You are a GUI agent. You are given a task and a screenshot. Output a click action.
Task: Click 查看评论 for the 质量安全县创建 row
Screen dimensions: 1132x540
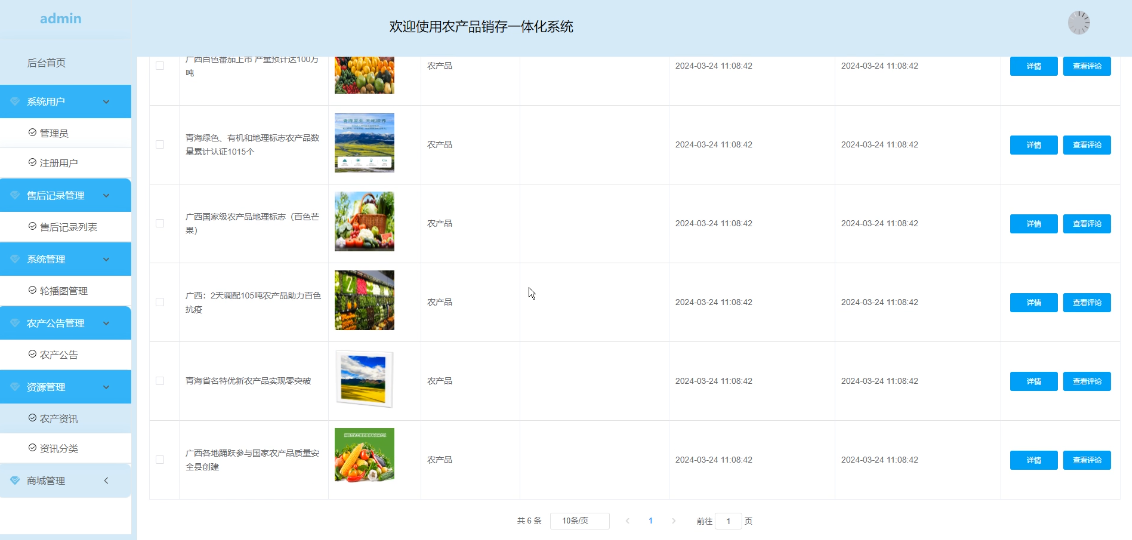1087,459
